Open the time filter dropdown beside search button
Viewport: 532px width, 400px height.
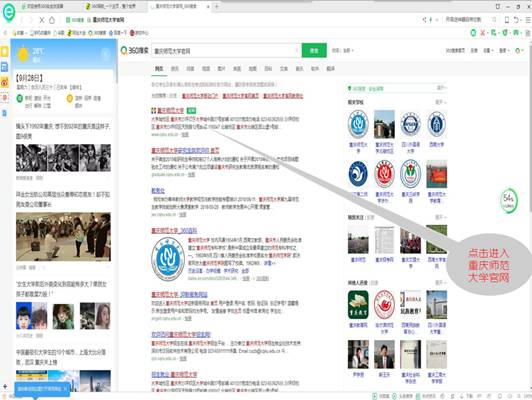point(342,51)
